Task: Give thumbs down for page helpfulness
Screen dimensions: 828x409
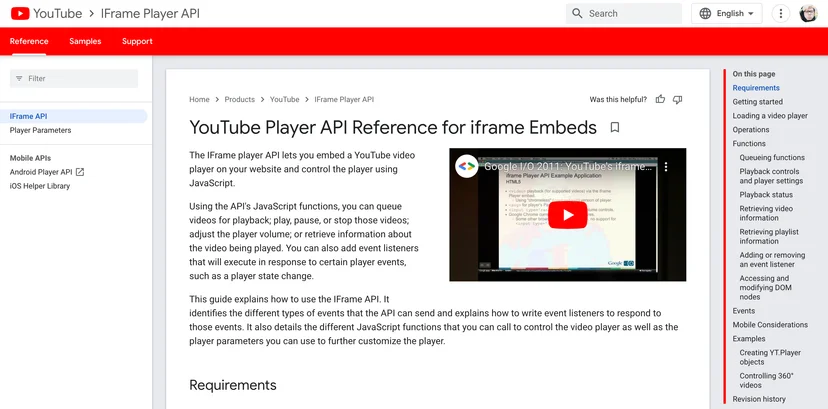Action: [x=678, y=99]
